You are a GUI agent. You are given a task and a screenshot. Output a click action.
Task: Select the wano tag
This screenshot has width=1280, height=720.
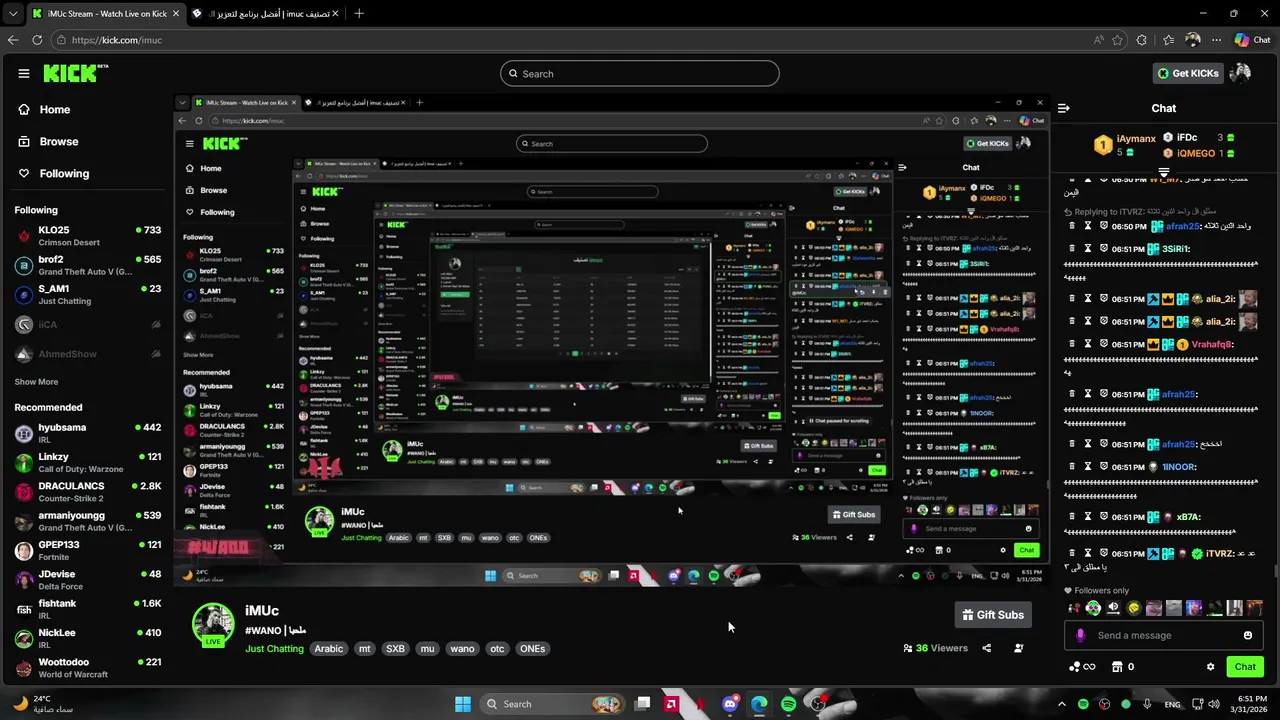click(462, 649)
